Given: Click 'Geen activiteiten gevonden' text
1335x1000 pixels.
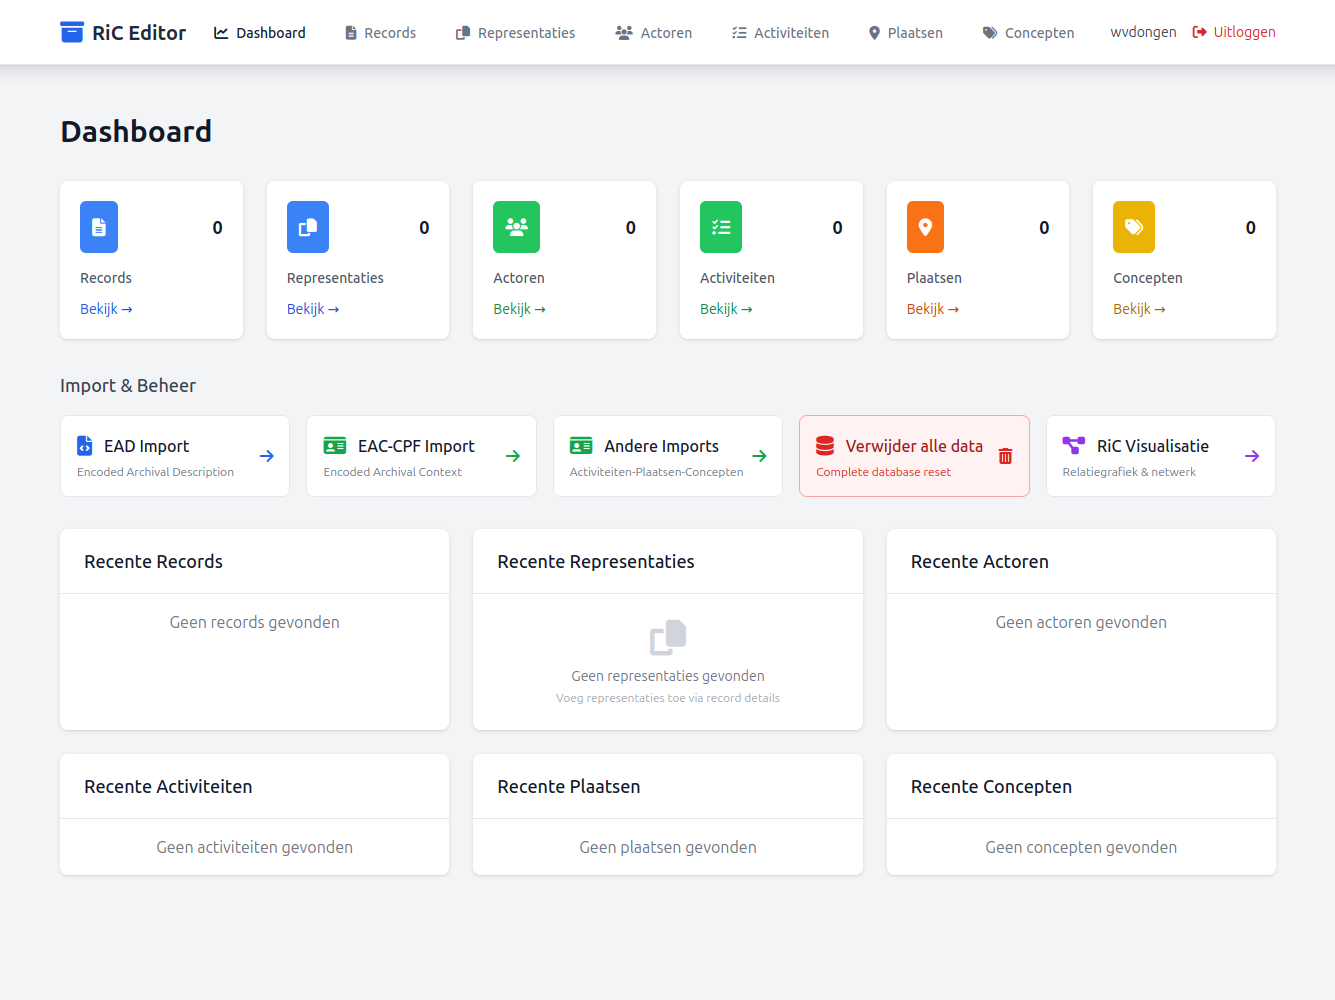Looking at the screenshot, I should coord(254,847).
